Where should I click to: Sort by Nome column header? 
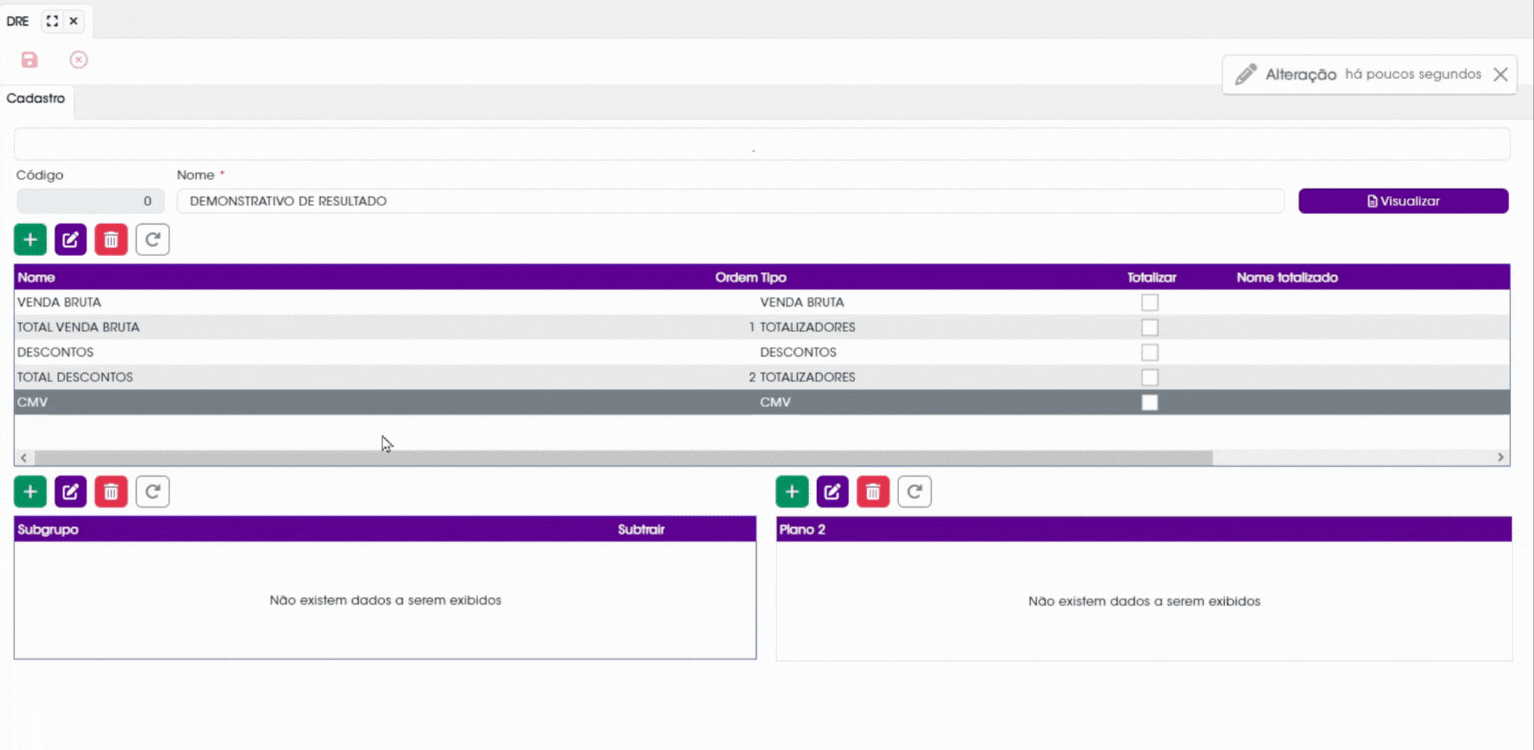pyautogui.click(x=36, y=277)
